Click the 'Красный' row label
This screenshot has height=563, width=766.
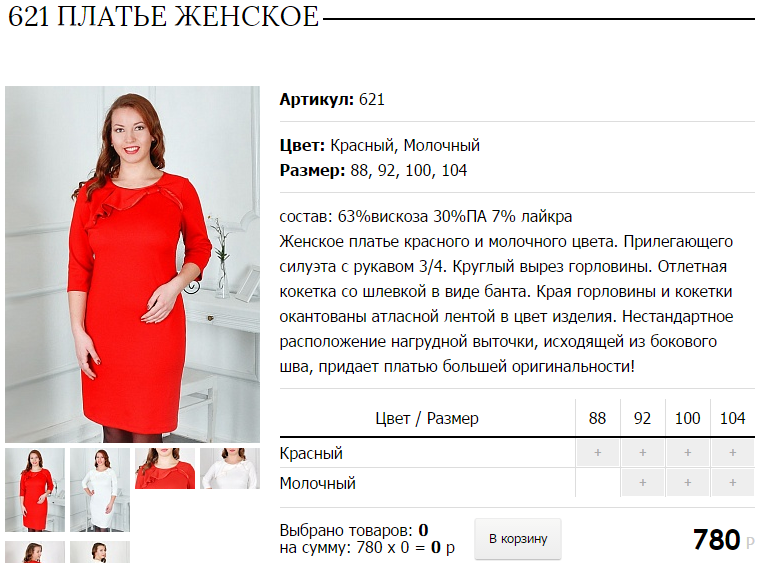(x=311, y=454)
